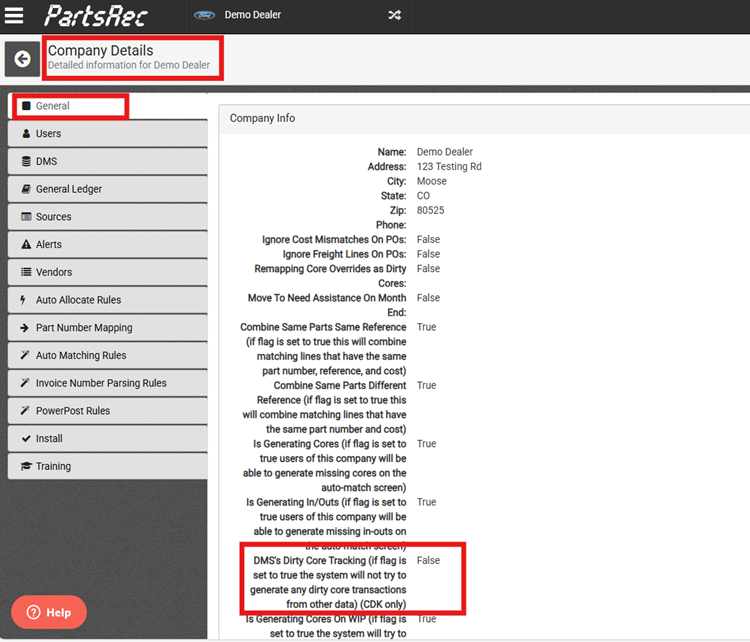Click the shuffle switch-dealer icon

pyautogui.click(x=394, y=15)
